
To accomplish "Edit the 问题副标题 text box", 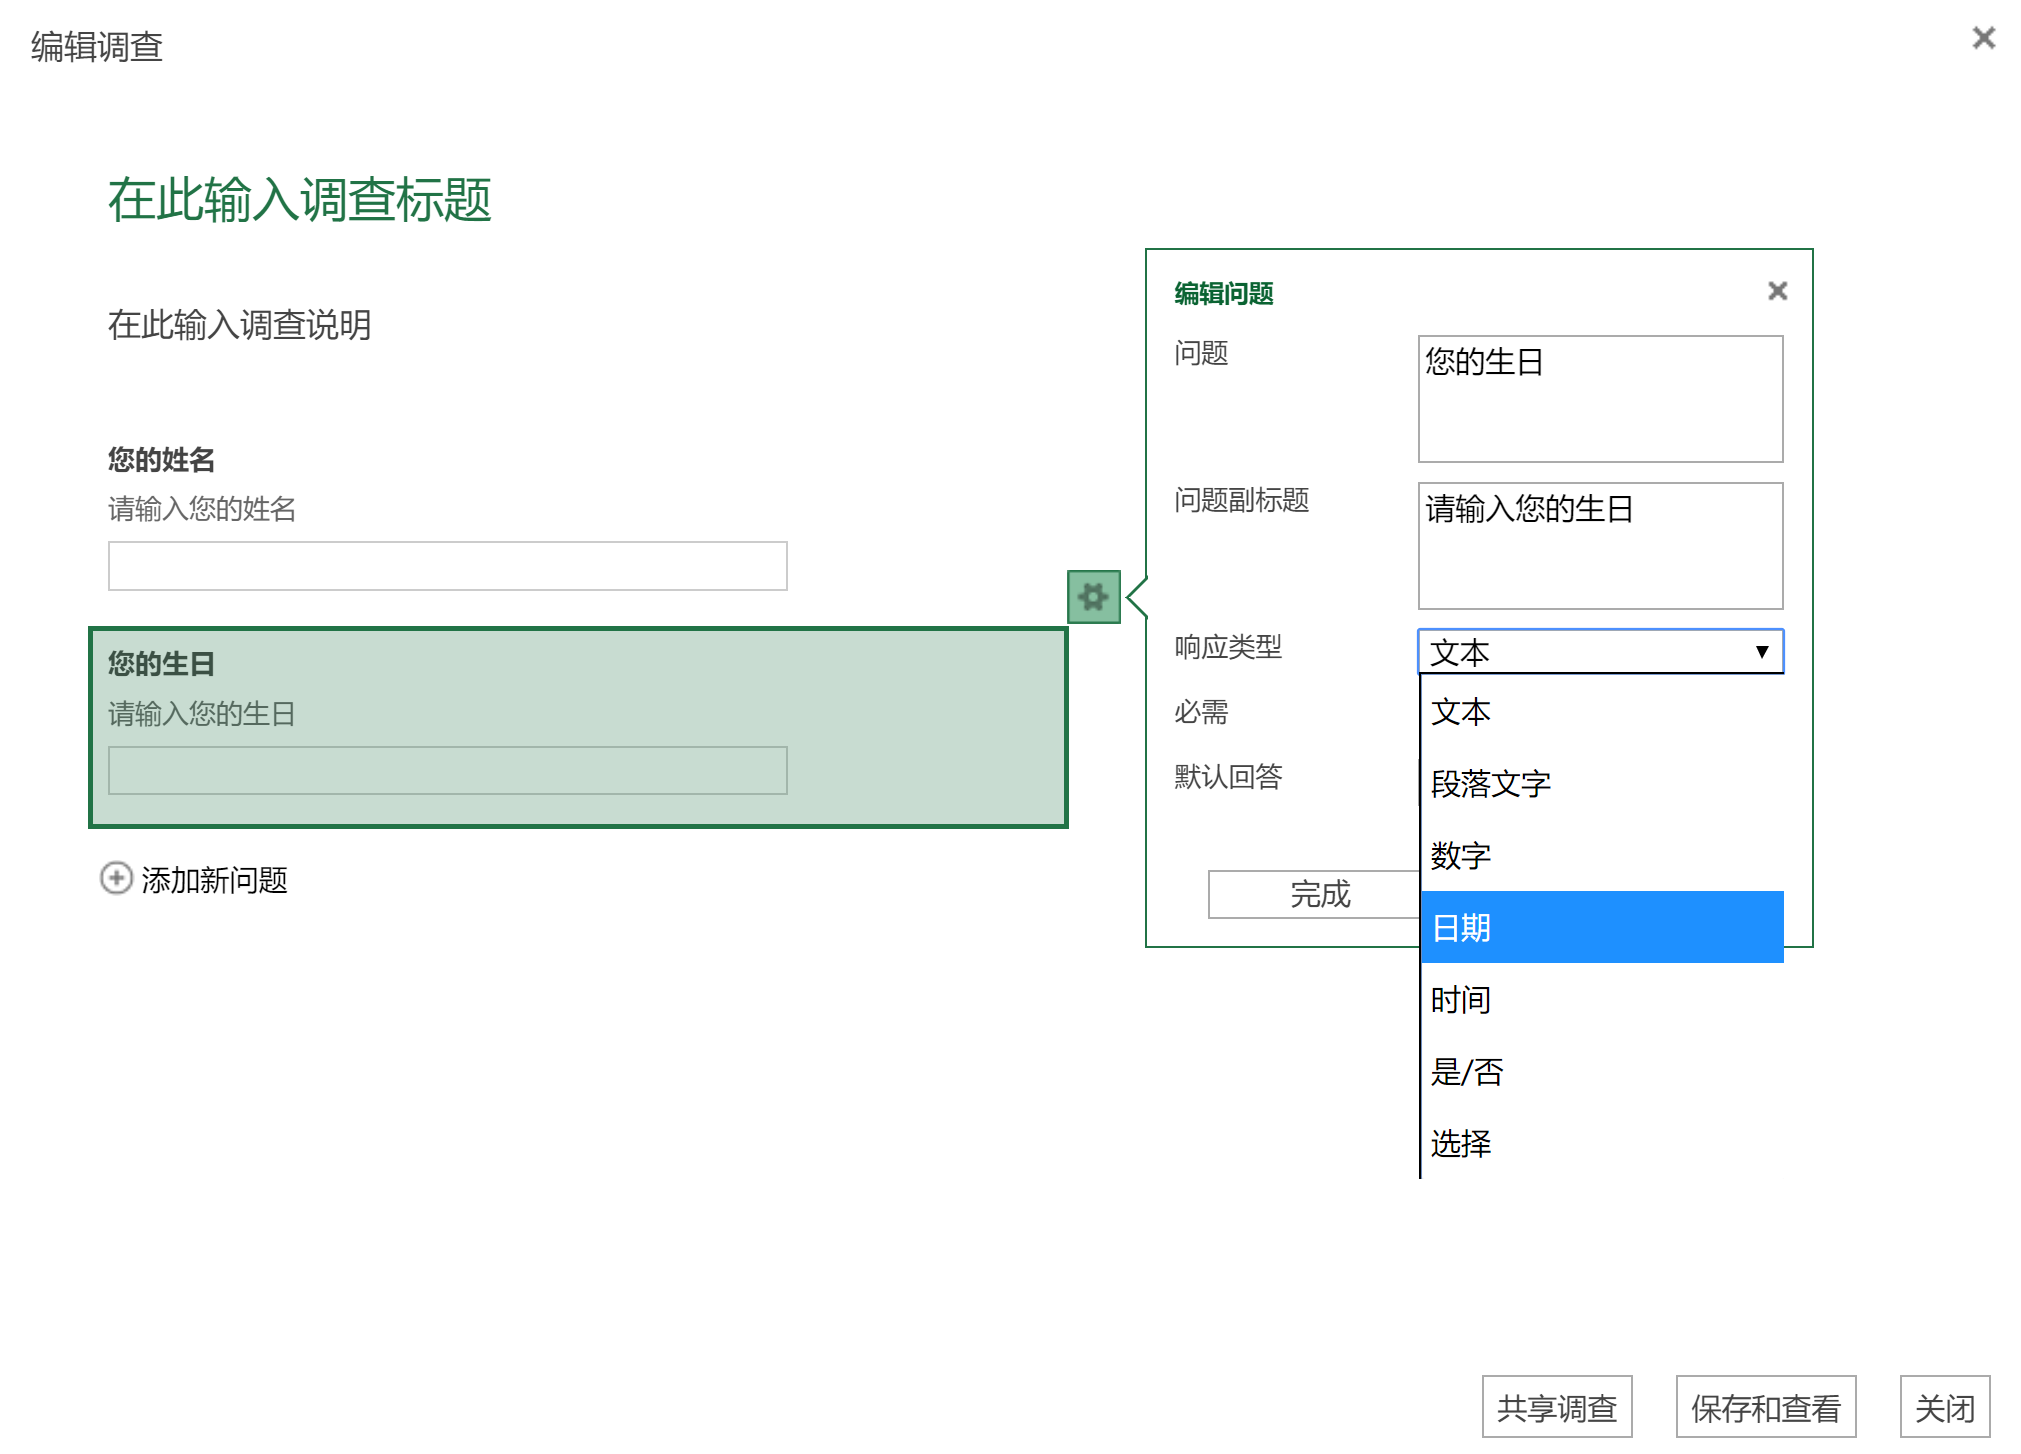I will (1600, 546).
